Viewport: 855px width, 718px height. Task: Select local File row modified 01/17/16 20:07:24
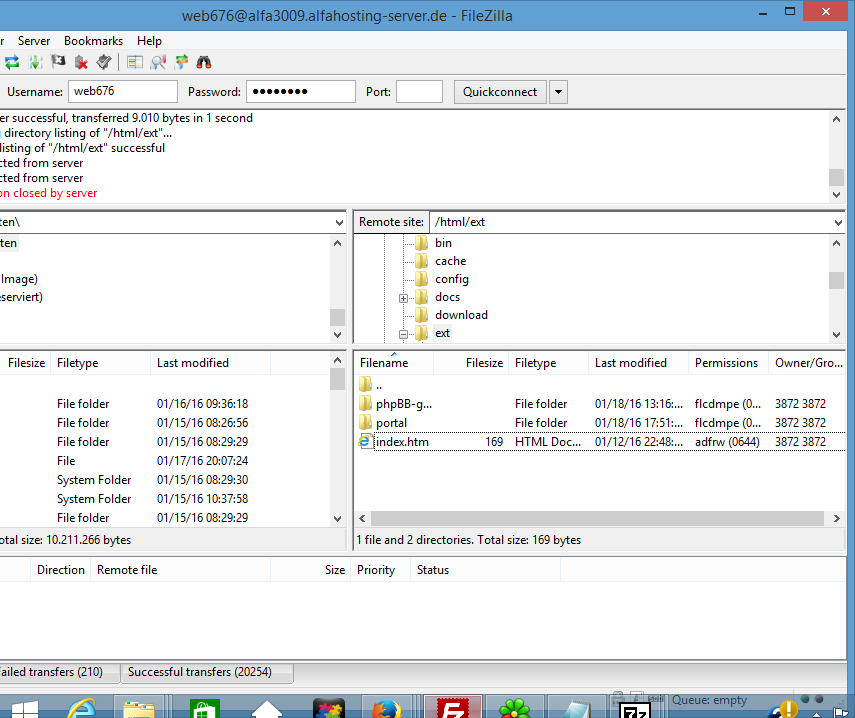164,461
